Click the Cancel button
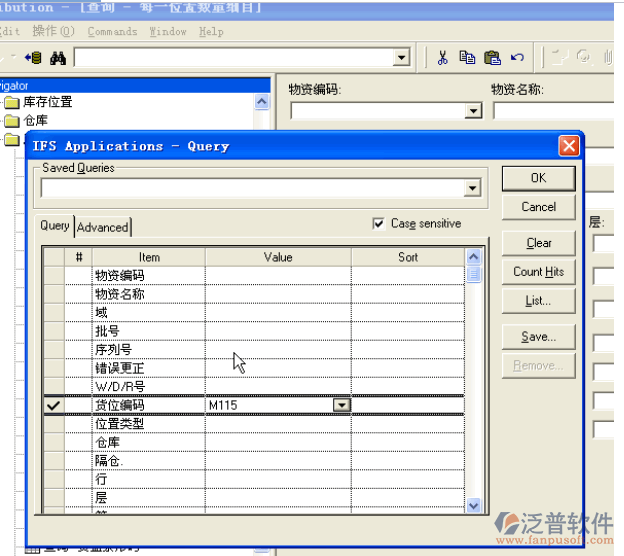Image resolution: width=624 pixels, height=556 pixels. [538, 207]
